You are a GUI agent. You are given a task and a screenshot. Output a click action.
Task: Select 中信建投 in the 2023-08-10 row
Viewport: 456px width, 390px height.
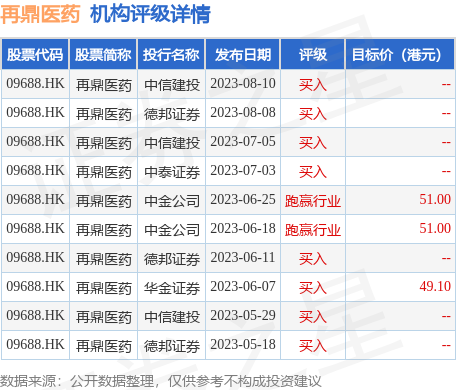[172, 85]
